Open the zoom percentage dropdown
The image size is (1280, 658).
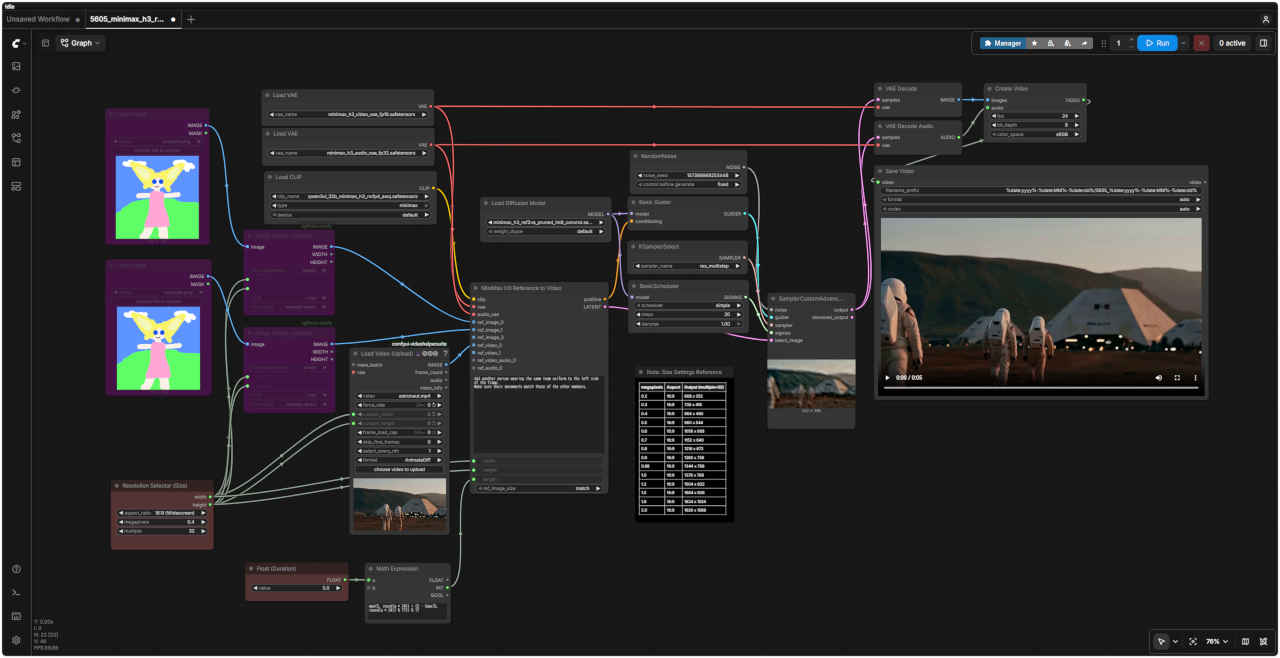pyautogui.click(x=1216, y=641)
